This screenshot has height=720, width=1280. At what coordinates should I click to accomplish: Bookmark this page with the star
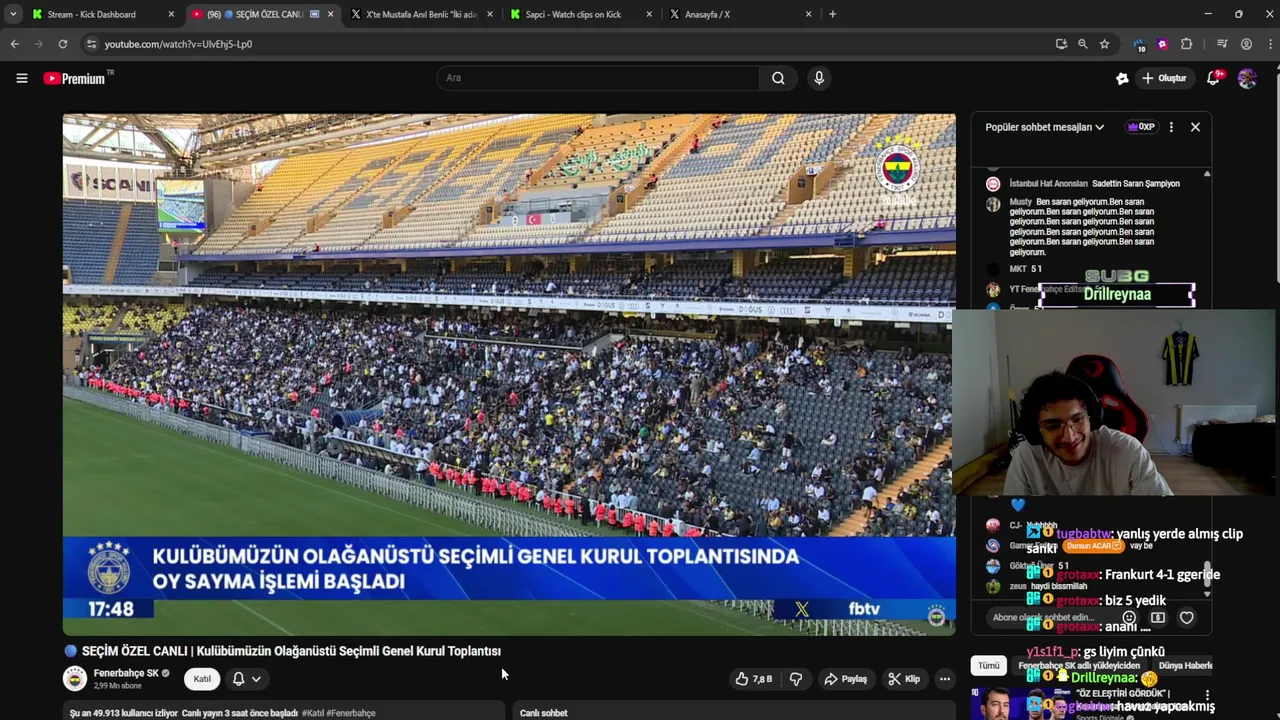coord(1104,44)
